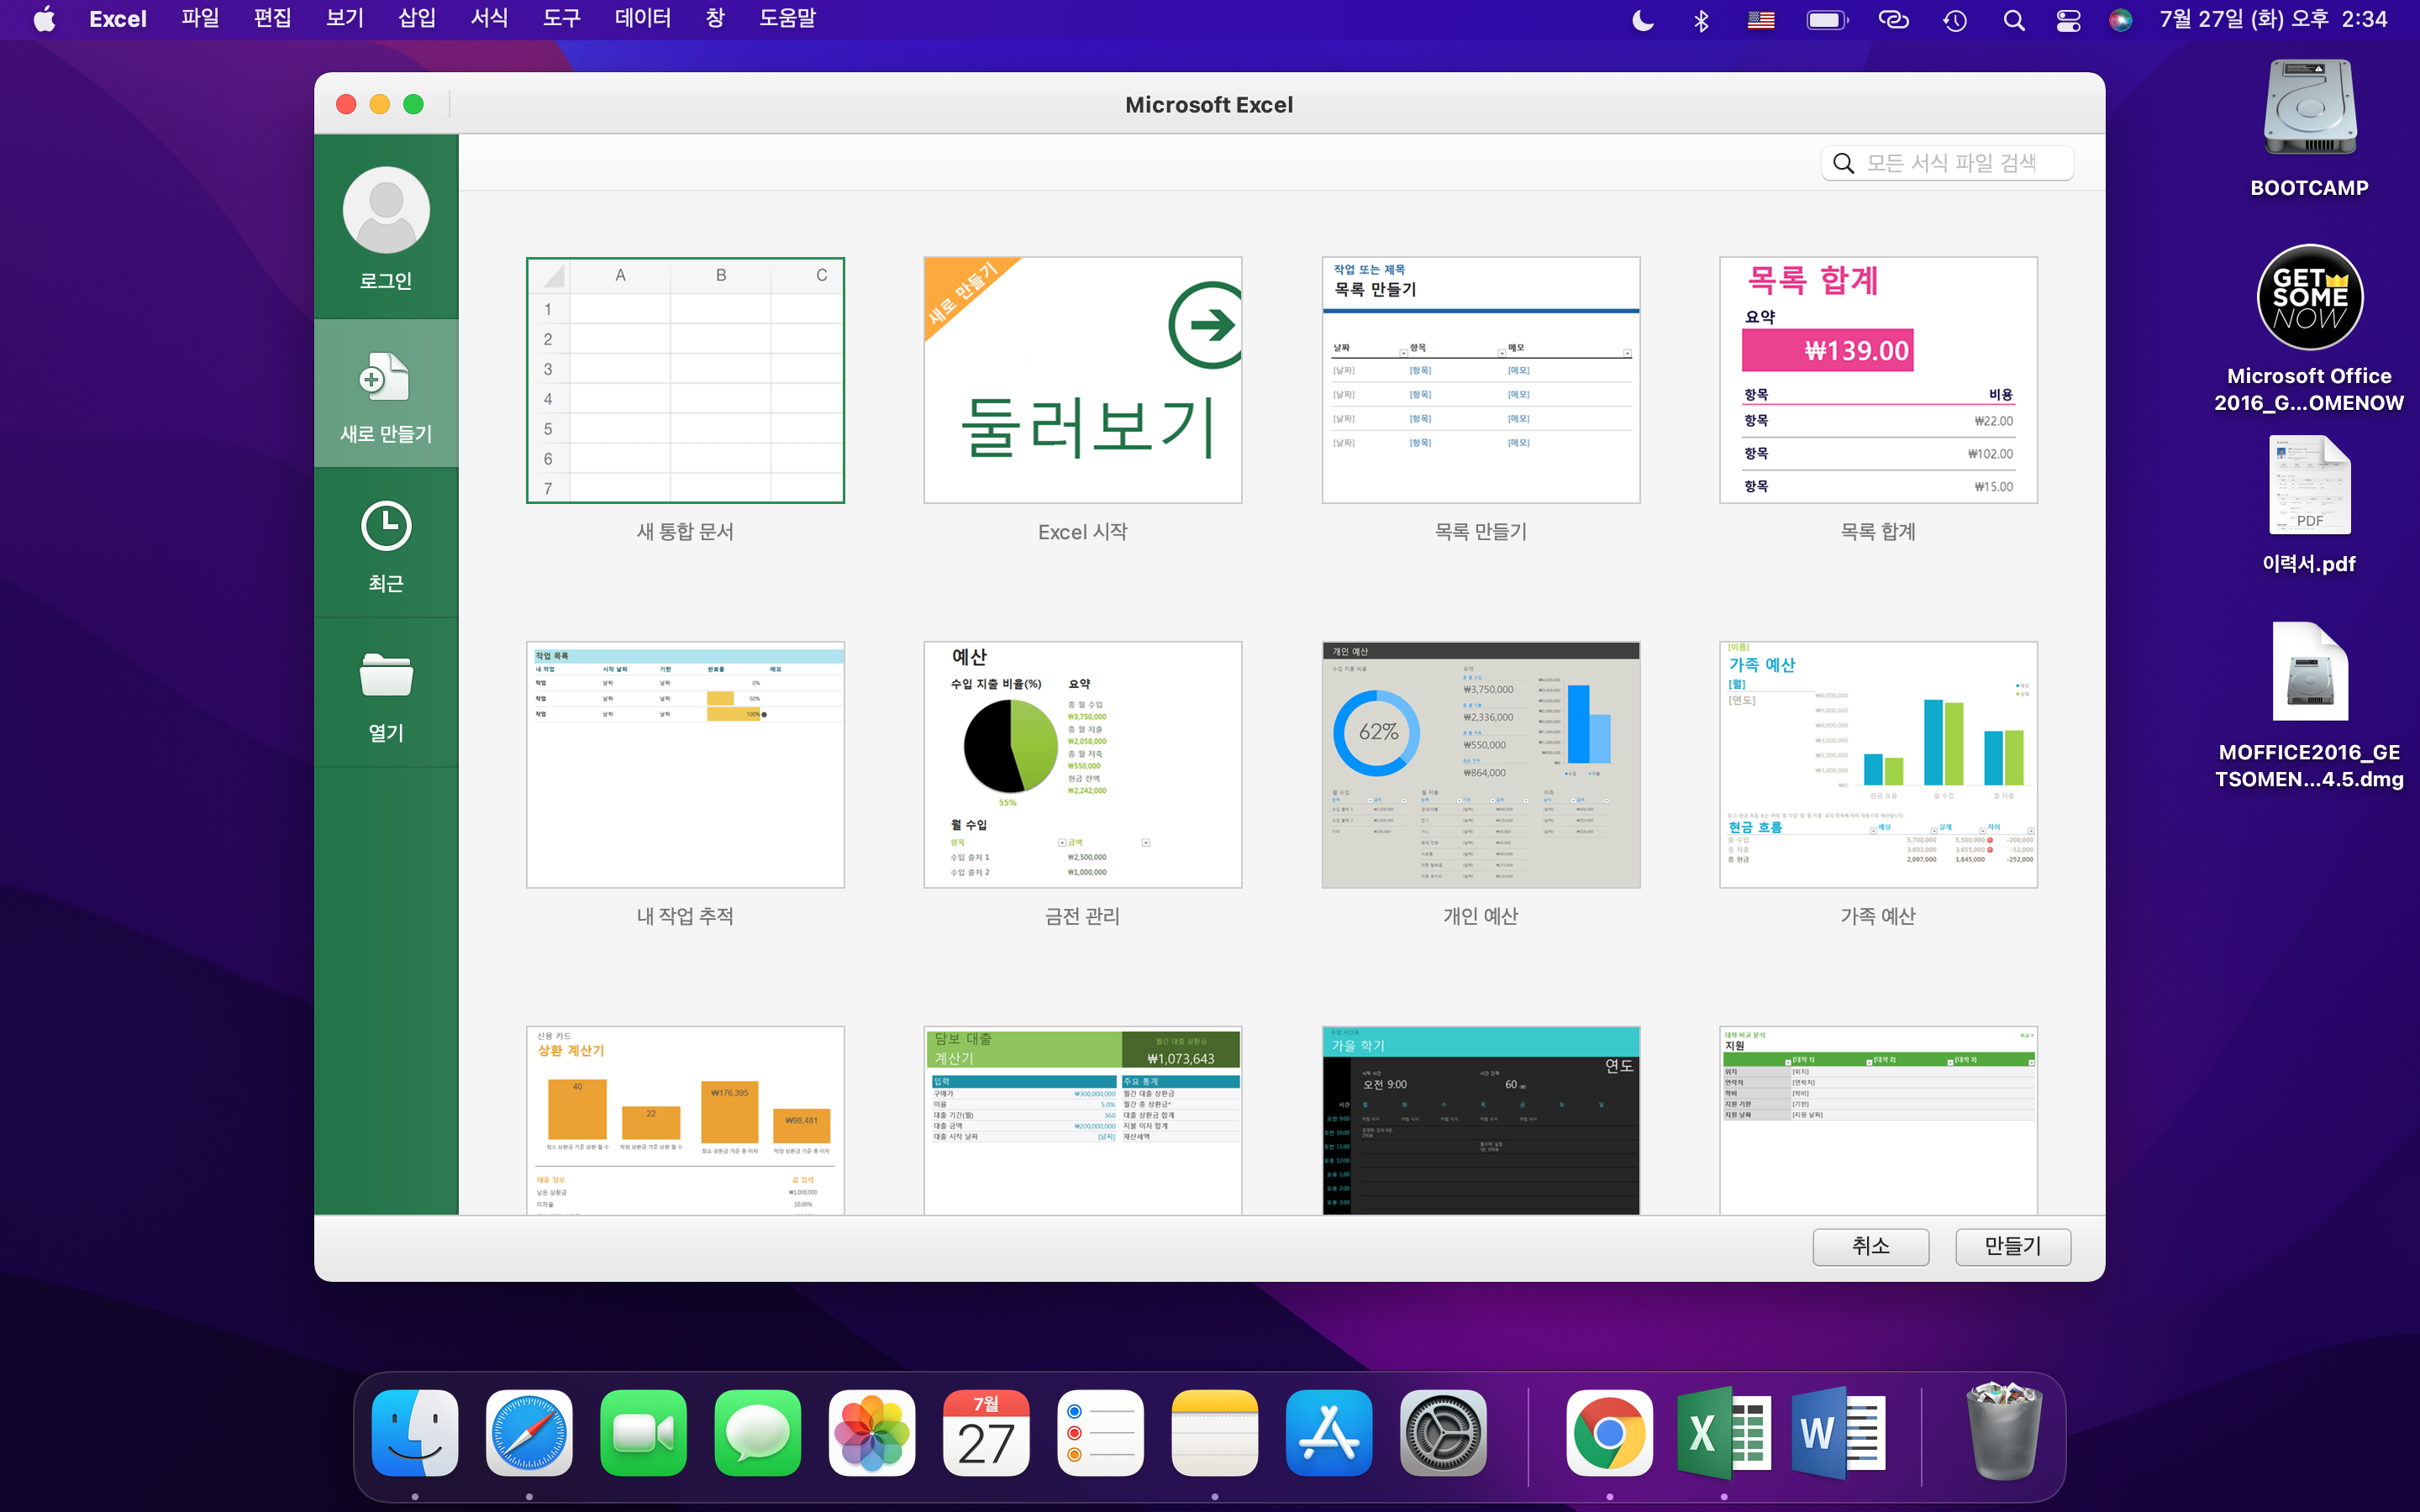2420x1512 pixels.
Task: Open the 파일 menu
Action: [x=200, y=19]
